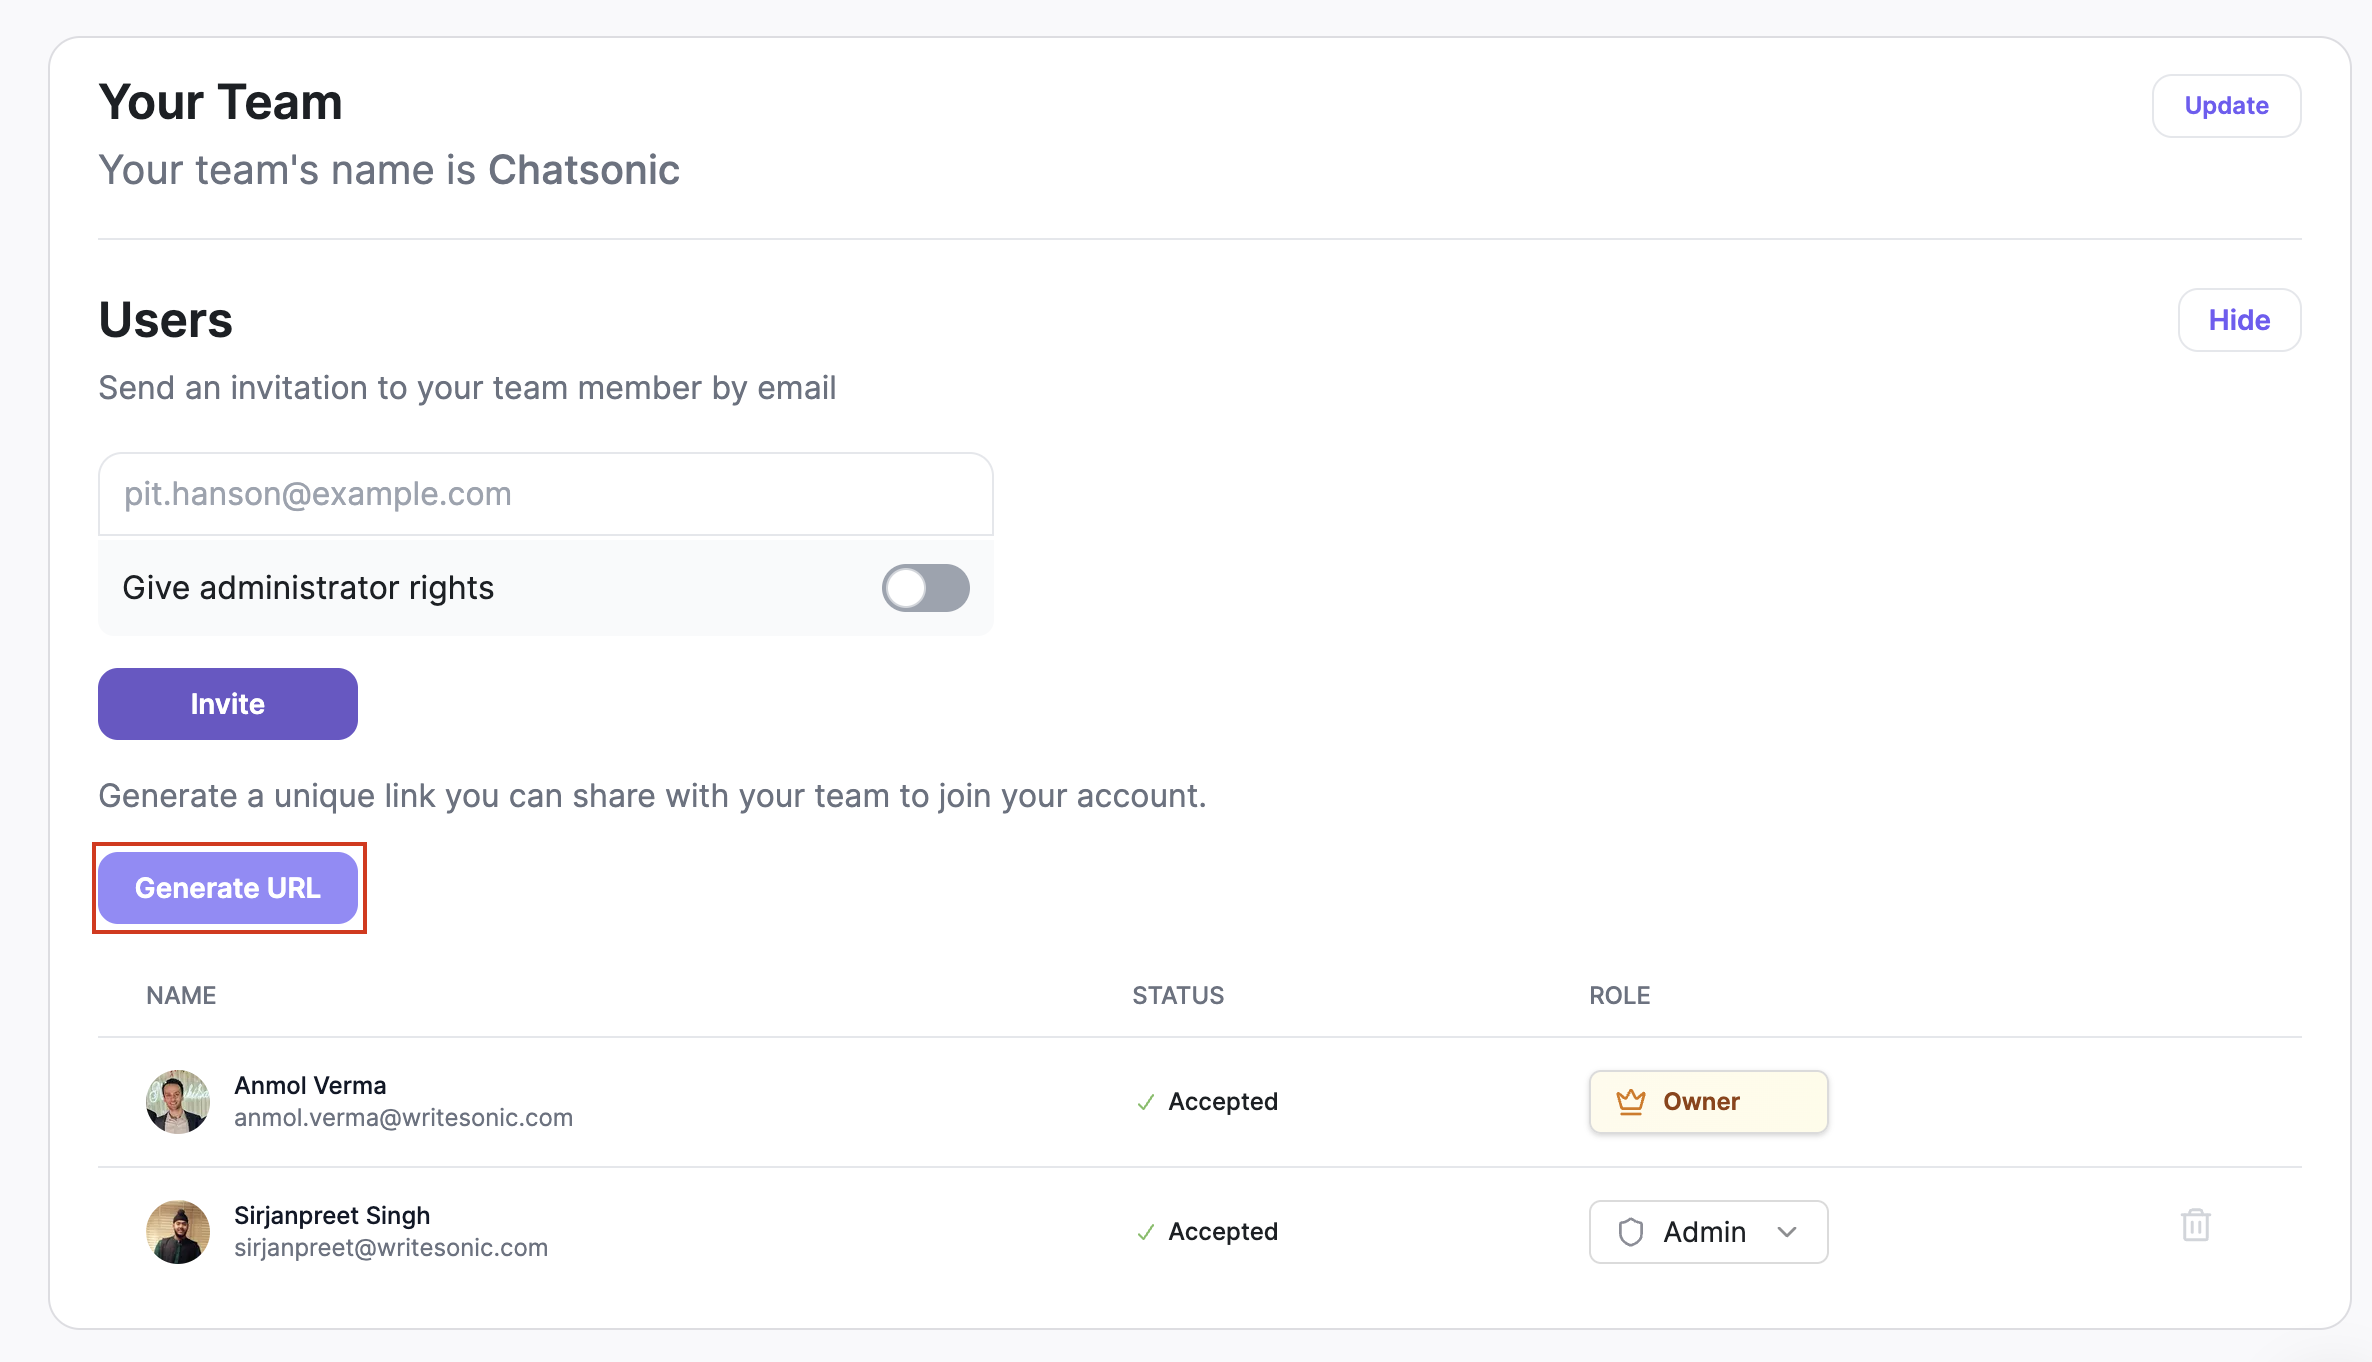The image size is (2372, 1362).
Task: Click the crown icon in Owner badge
Action: tap(1630, 1102)
